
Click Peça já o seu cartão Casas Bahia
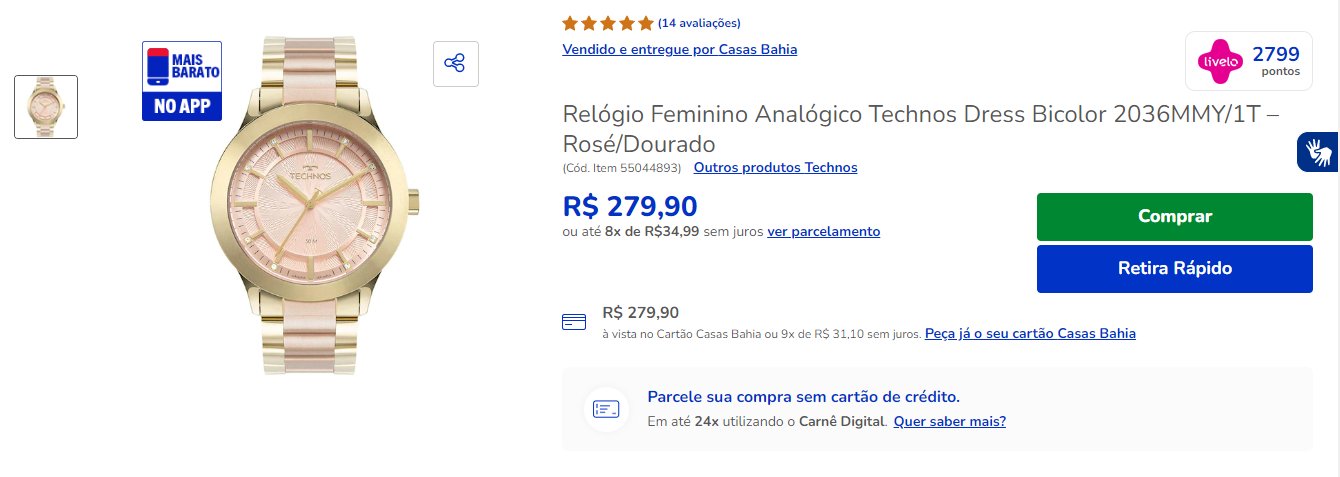(x=1030, y=333)
